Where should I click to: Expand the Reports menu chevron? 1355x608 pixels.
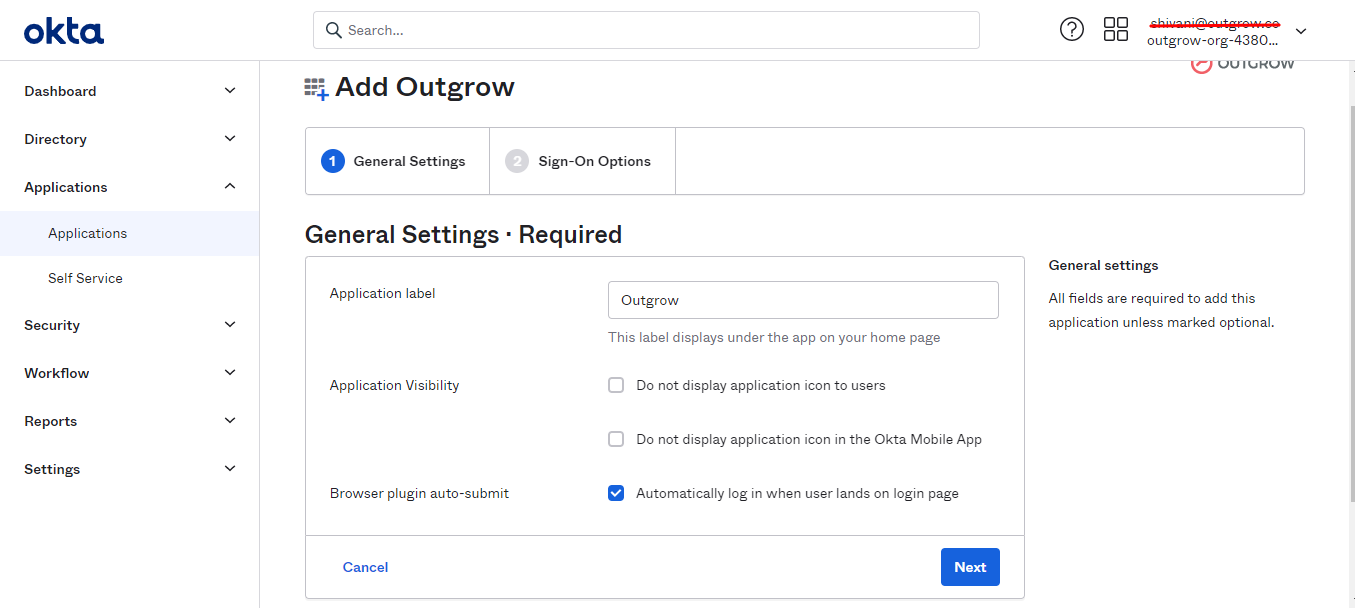(230, 421)
